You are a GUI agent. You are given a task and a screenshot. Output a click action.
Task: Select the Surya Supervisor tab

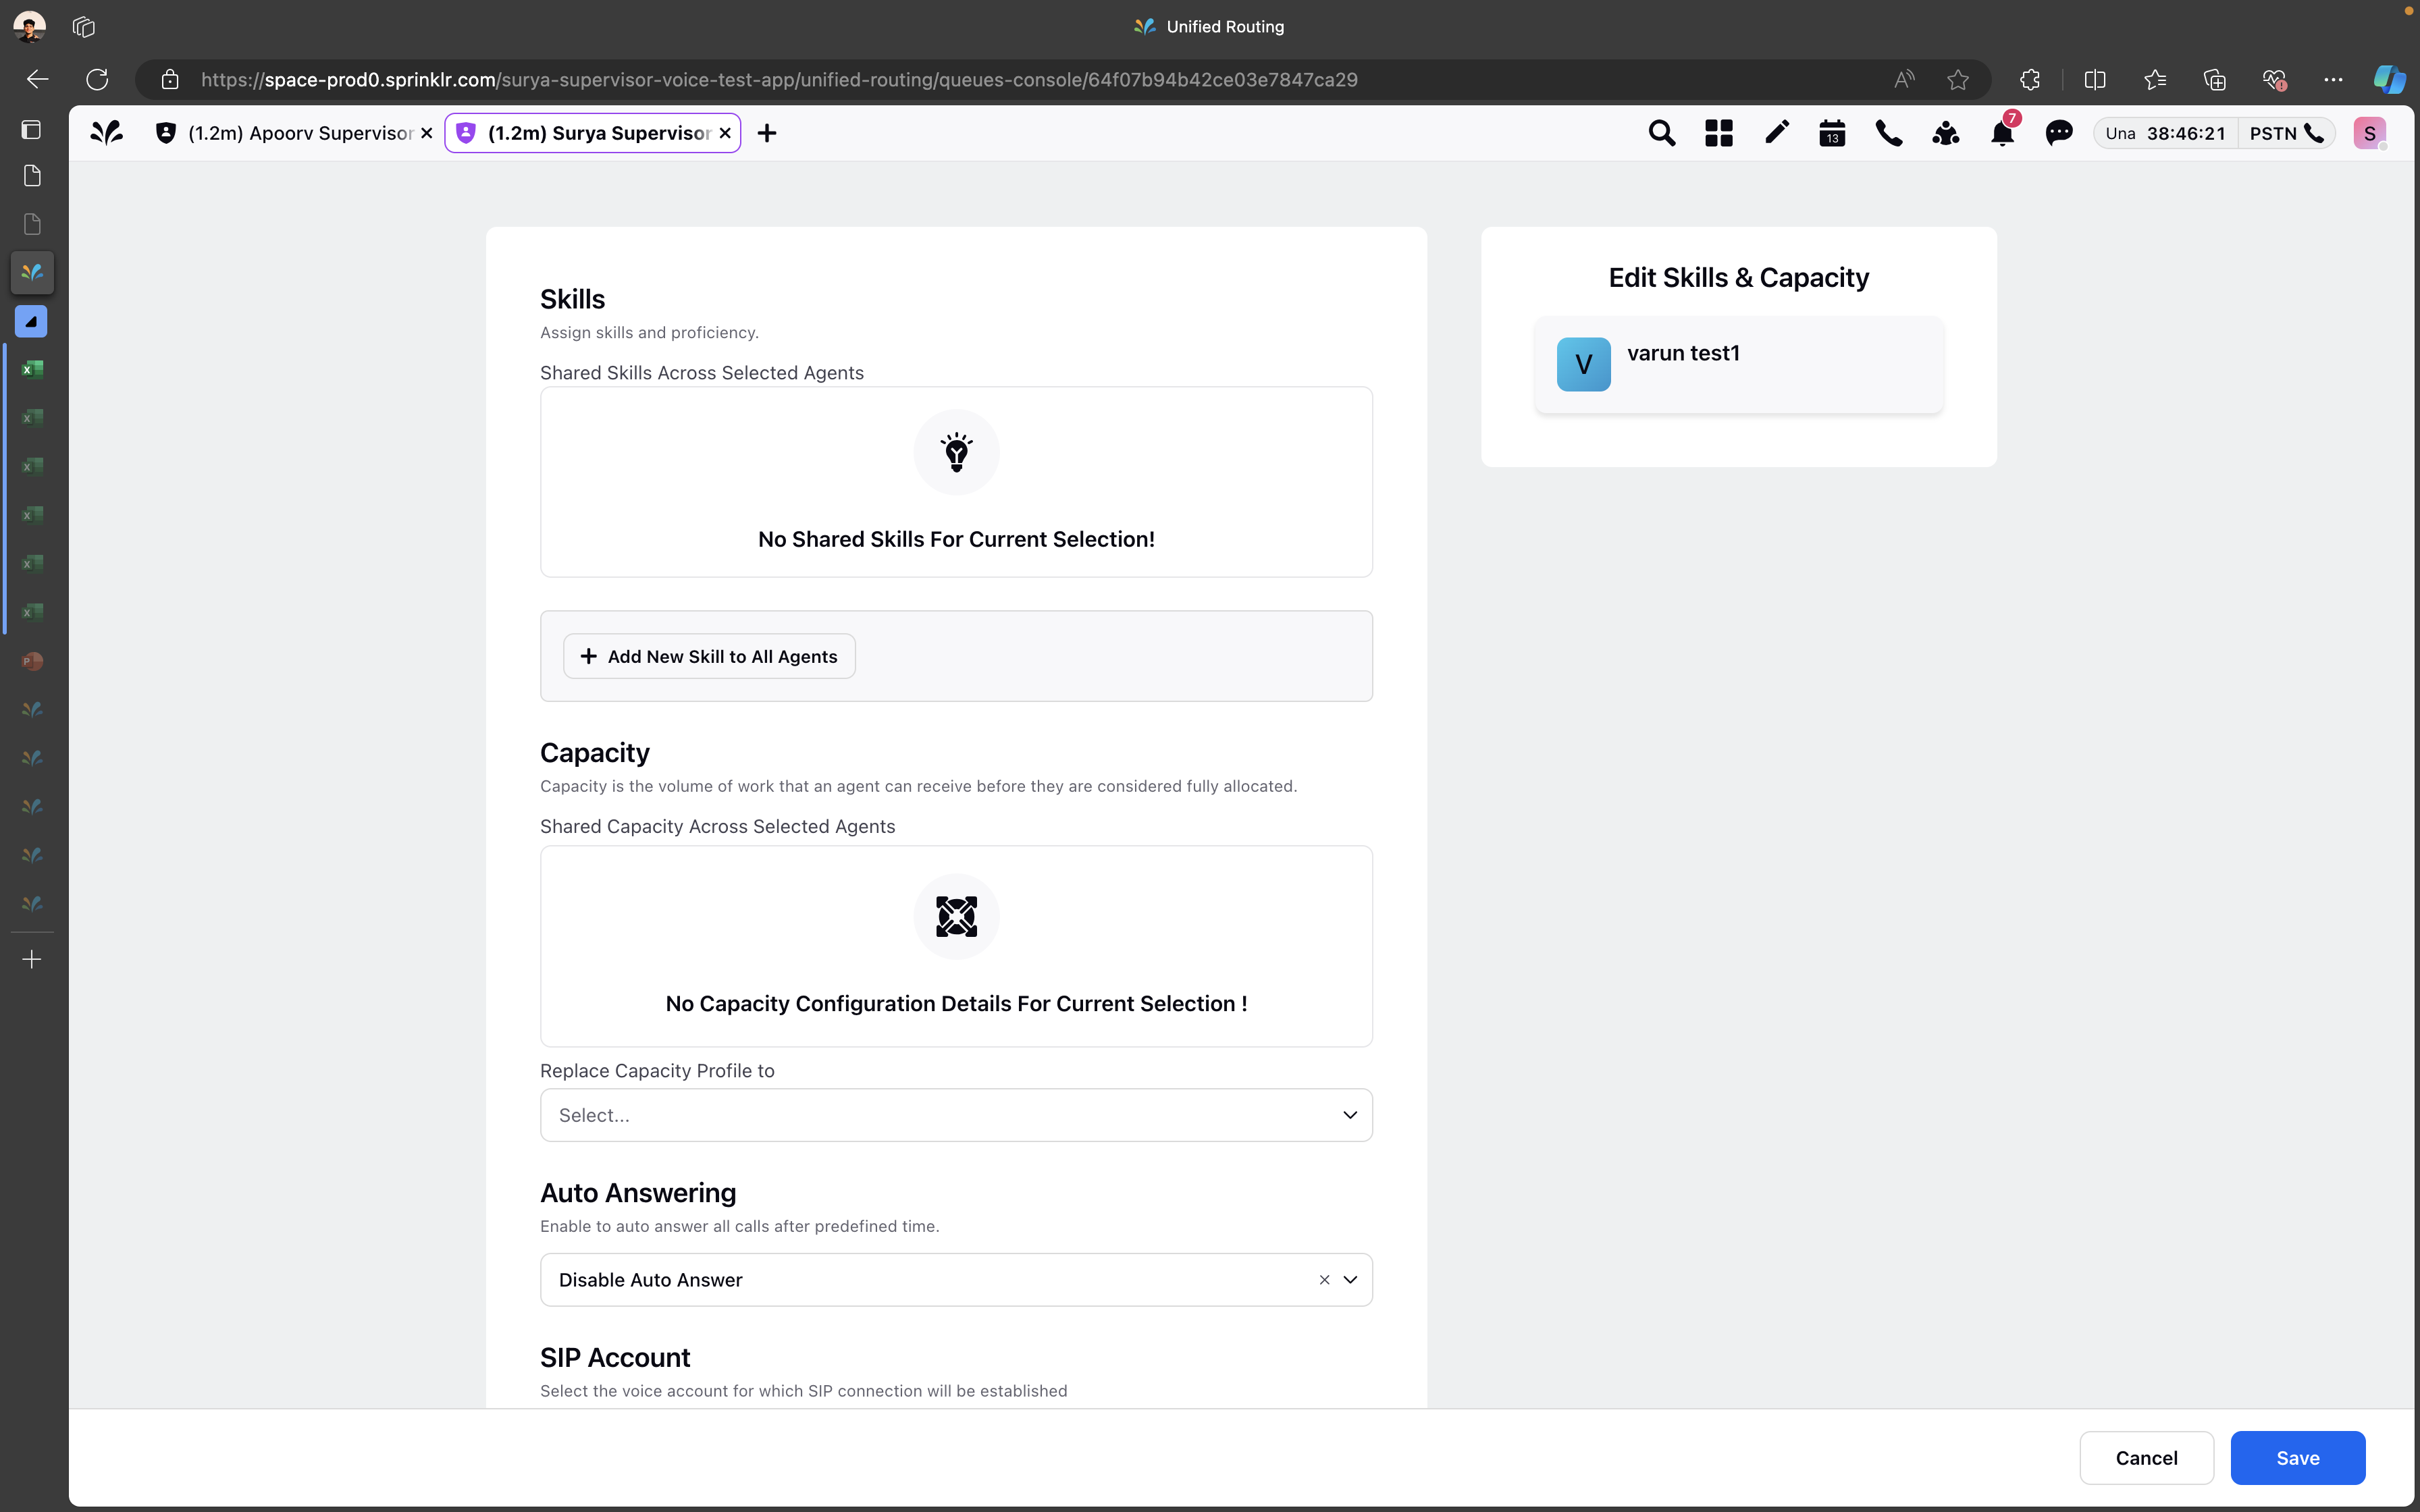(x=592, y=133)
